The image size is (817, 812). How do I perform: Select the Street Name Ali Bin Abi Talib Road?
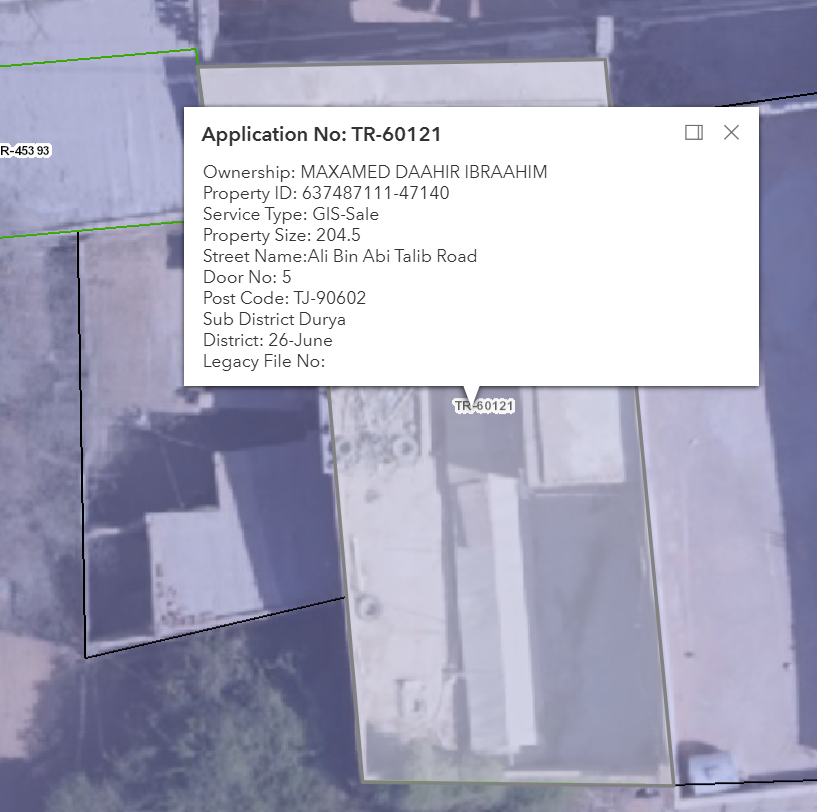coord(340,256)
